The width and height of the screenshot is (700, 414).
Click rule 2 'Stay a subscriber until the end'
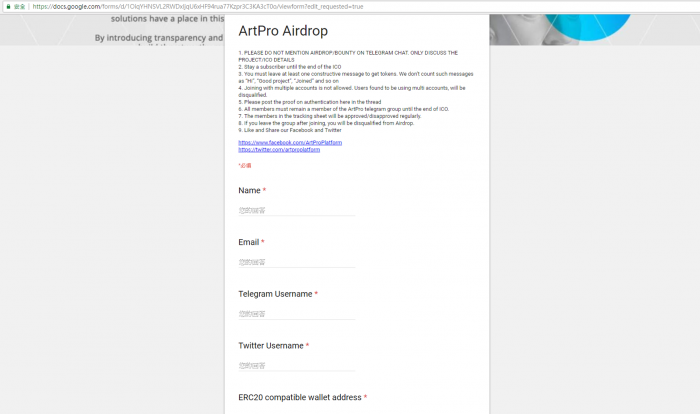(x=290, y=67)
